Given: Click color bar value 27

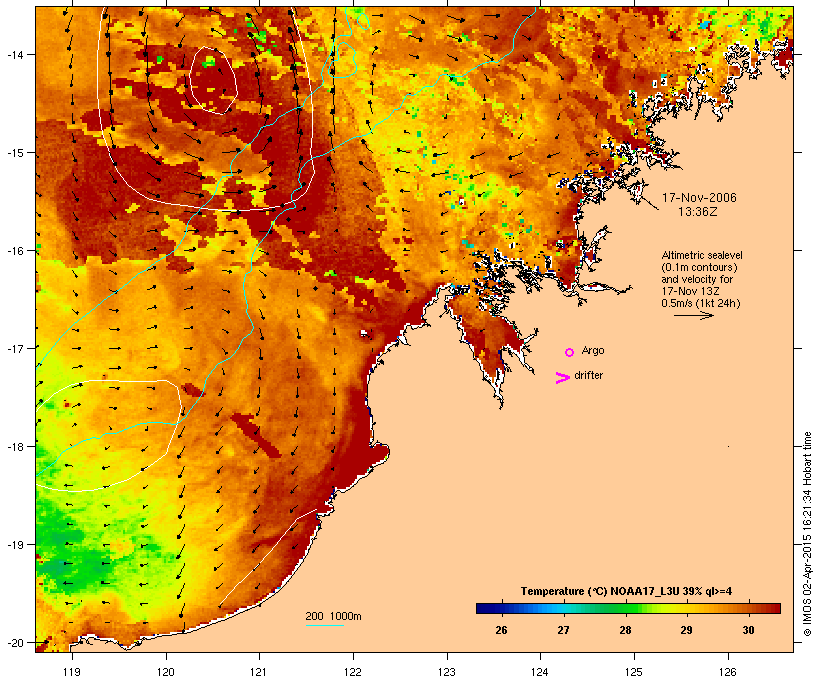Looking at the screenshot, I should click(563, 630).
